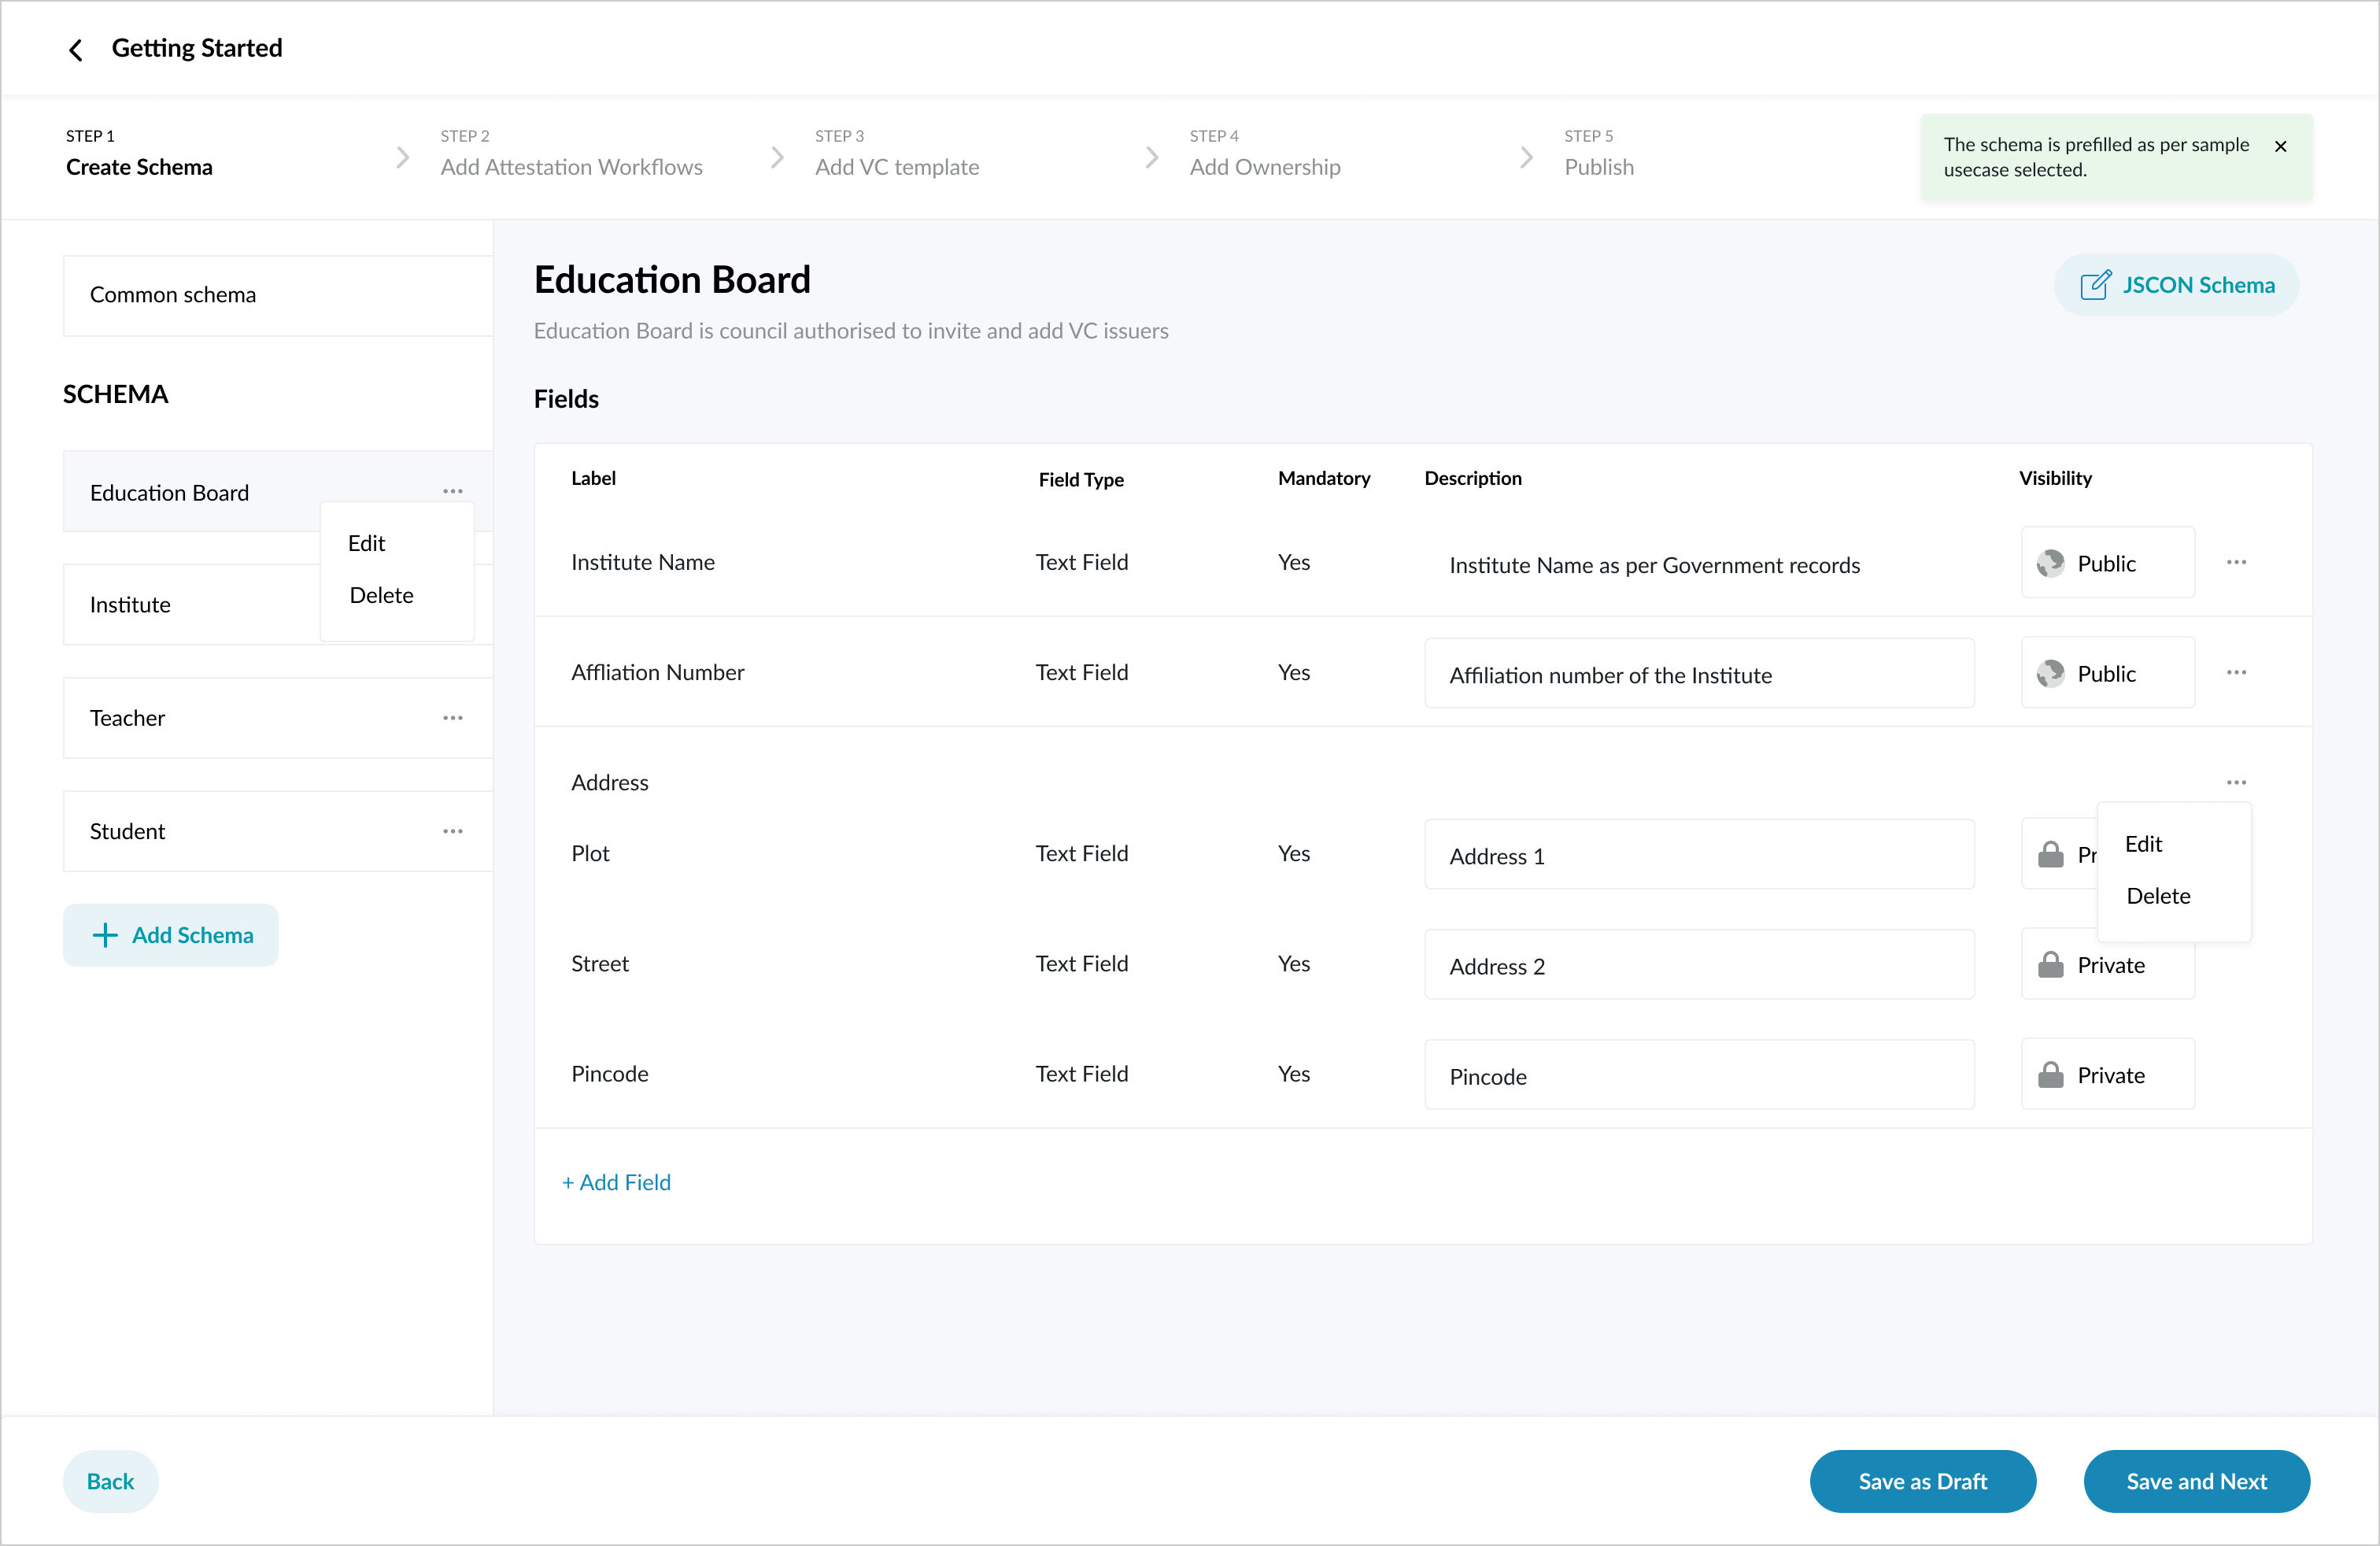Change visibility dropdown for Pincode field
The image size is (2380, 1546).
tap(2107, 1075)
